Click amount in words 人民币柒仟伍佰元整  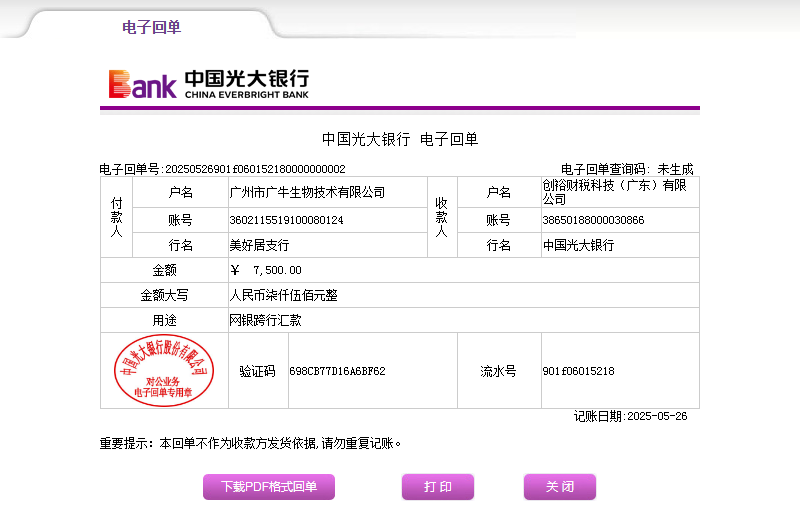pyautogui.click(x=283, y=296)
